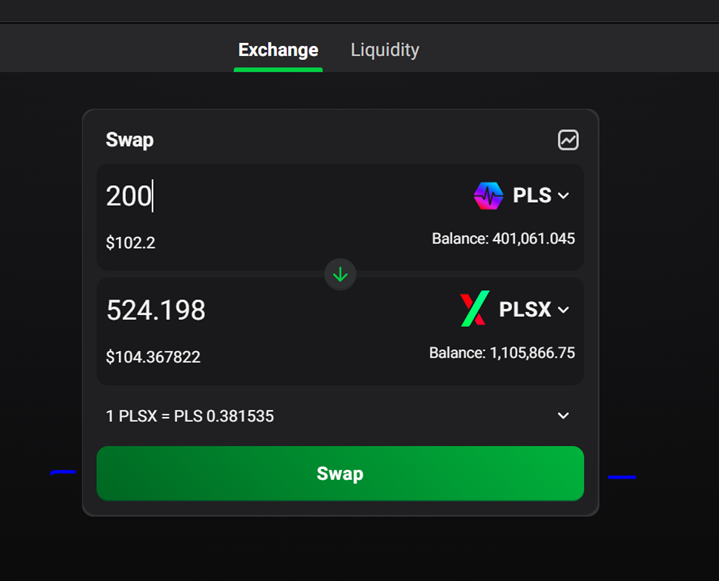Switch to the Liquidity tab

click(x=385, y=50)
